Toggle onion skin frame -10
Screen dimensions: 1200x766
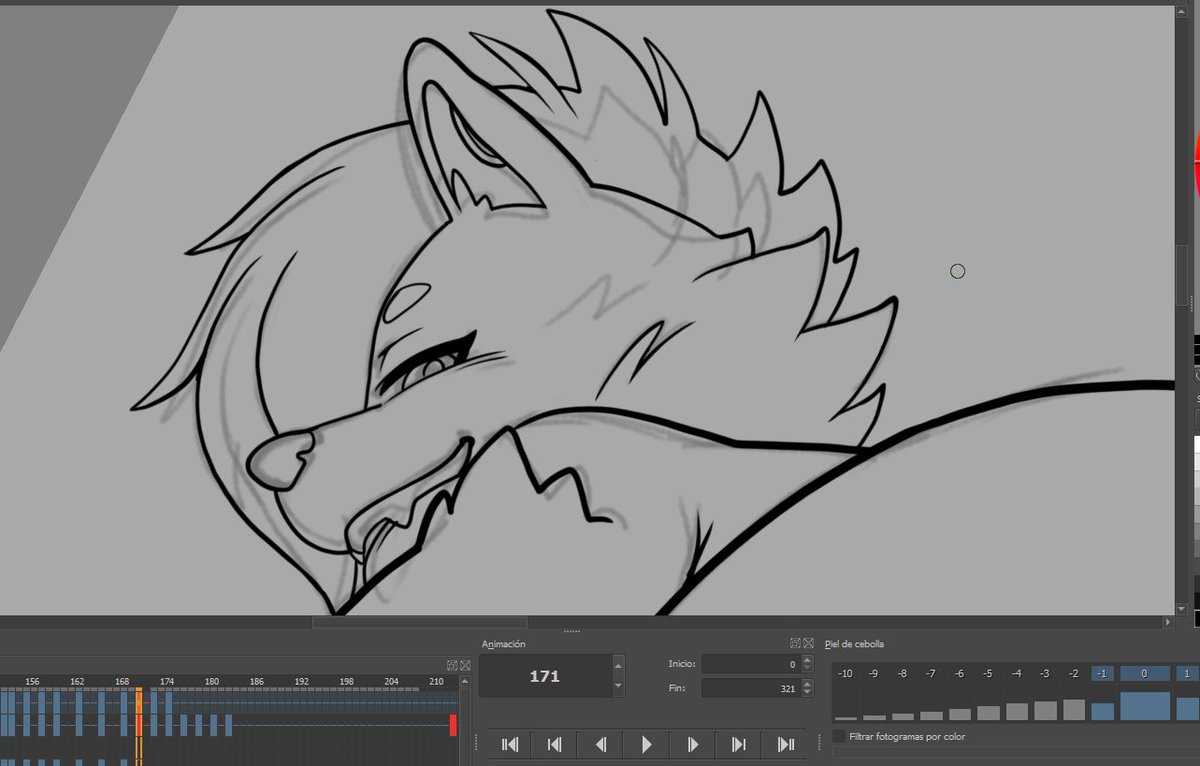point(846,674)
